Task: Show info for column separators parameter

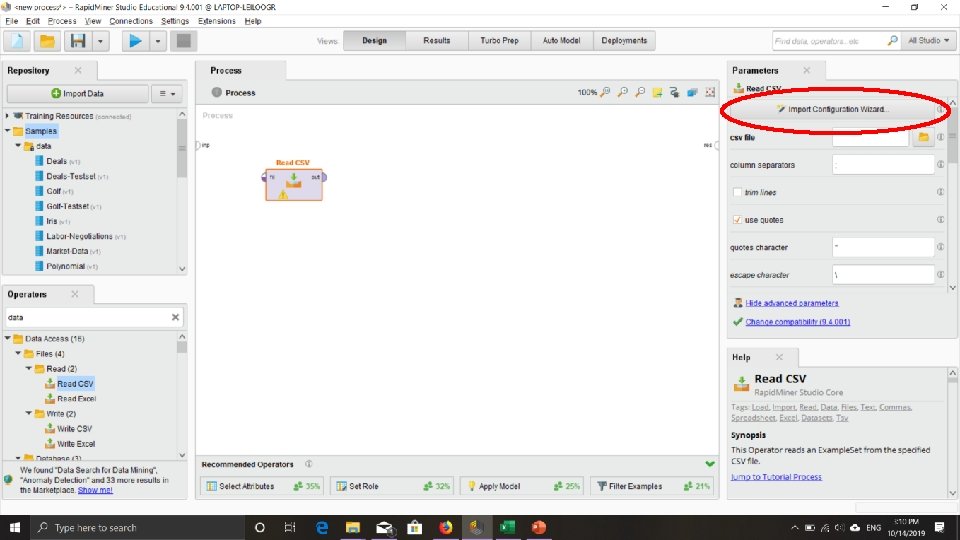Action: point(940,164)
